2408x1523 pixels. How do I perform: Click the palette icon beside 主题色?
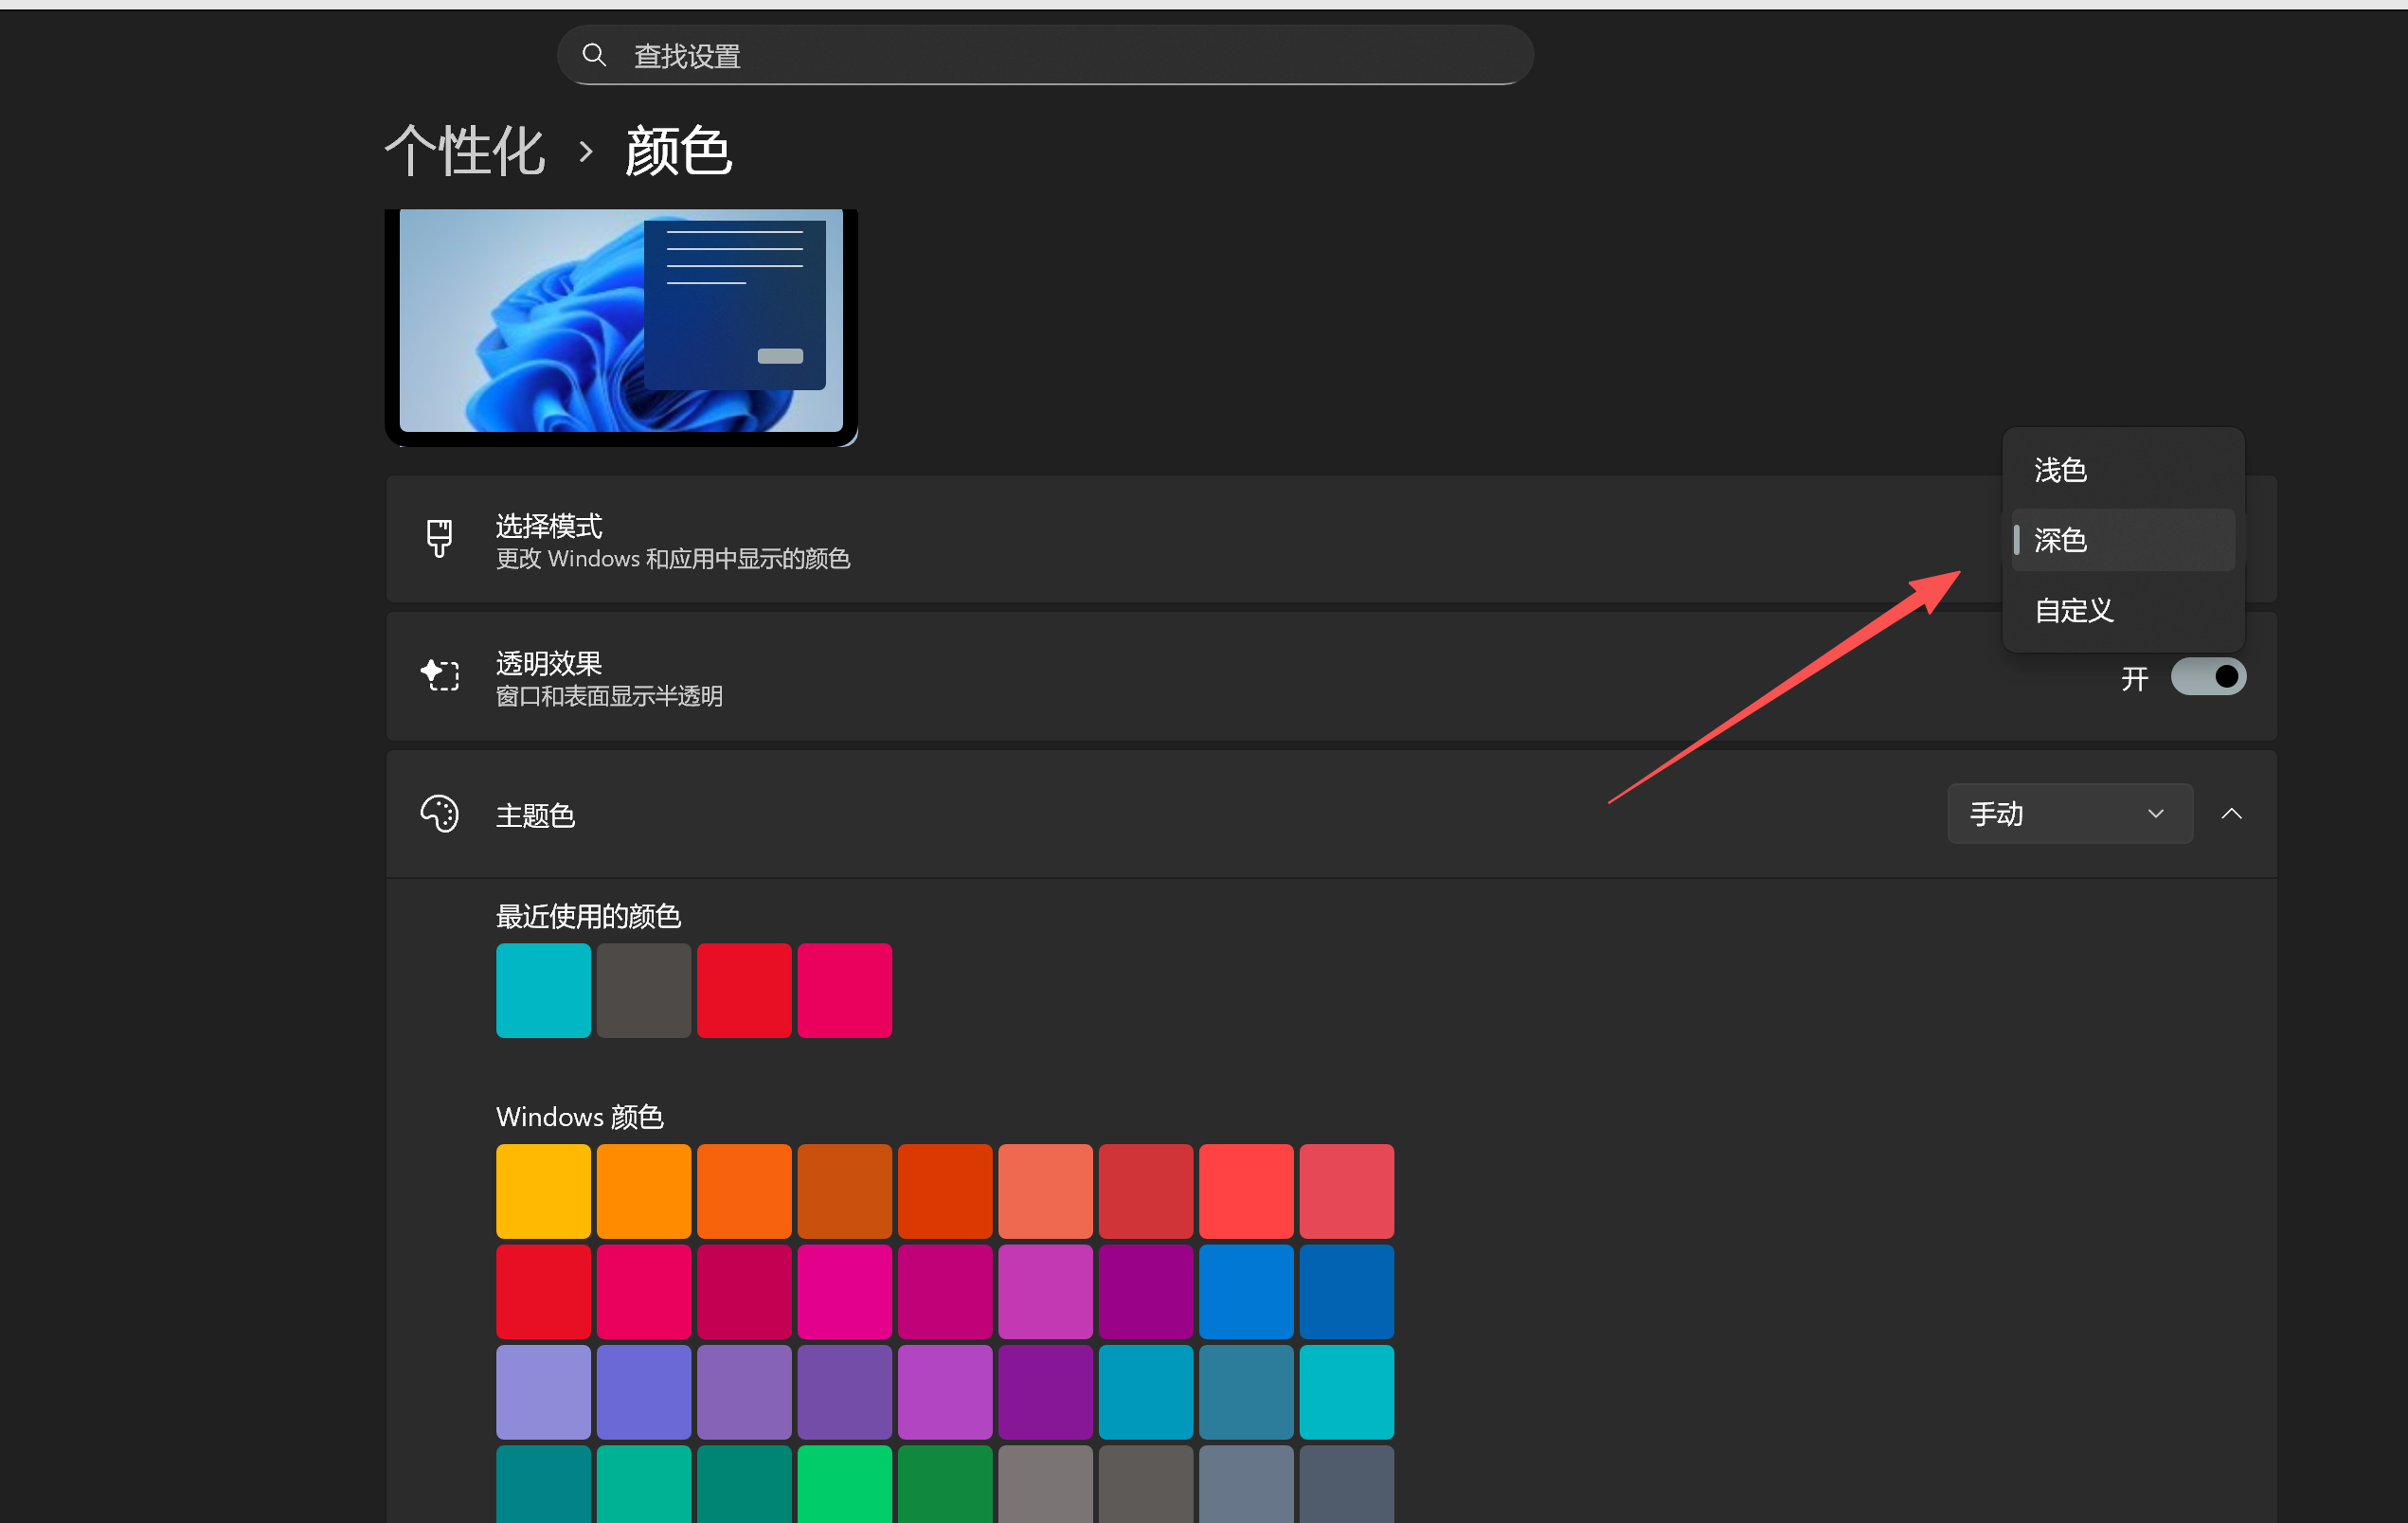[x=440, y=814]
